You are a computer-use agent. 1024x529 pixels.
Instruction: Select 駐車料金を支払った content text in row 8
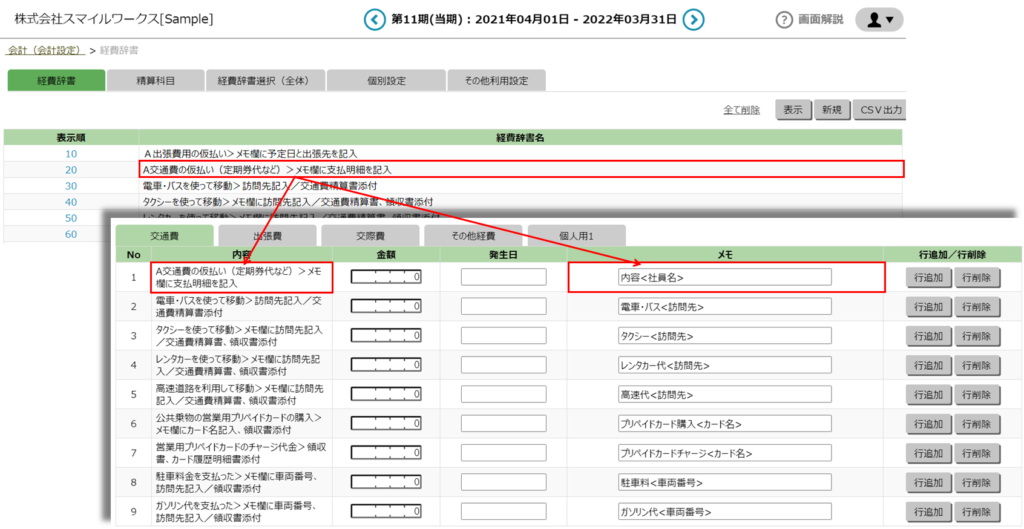(x=236, y=483)
